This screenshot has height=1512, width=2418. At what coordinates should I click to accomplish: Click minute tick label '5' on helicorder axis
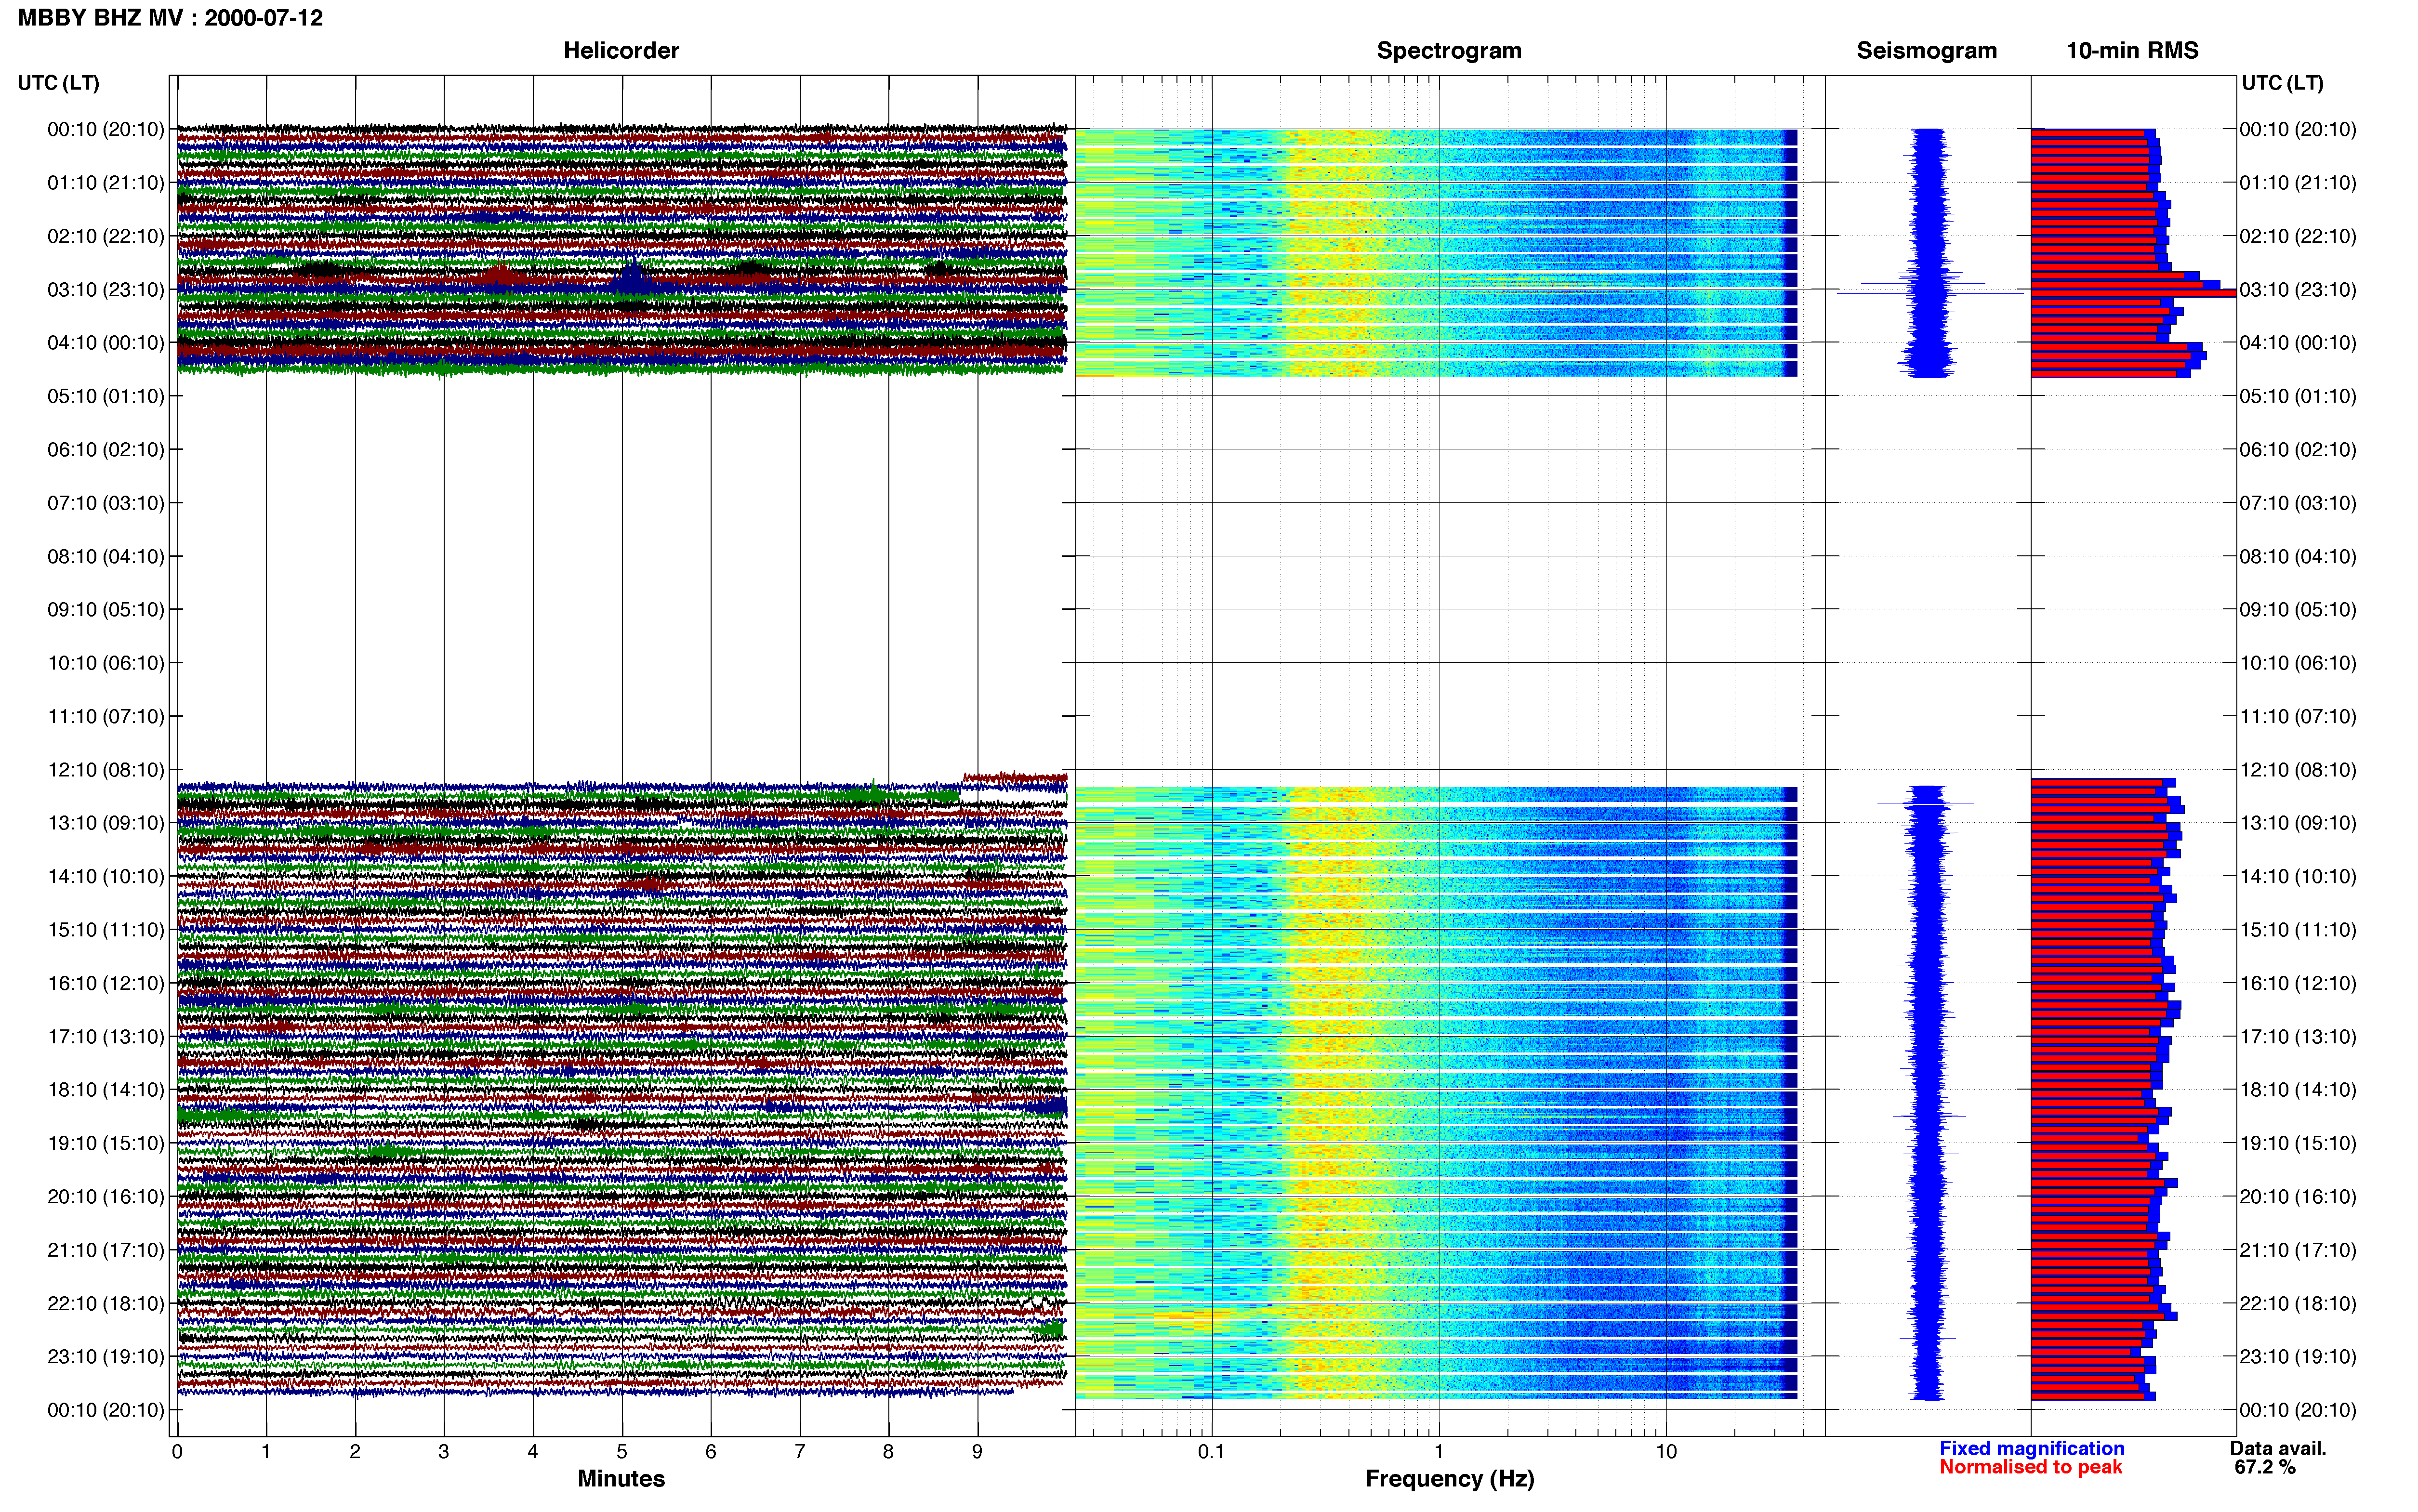click(622, 1452)
